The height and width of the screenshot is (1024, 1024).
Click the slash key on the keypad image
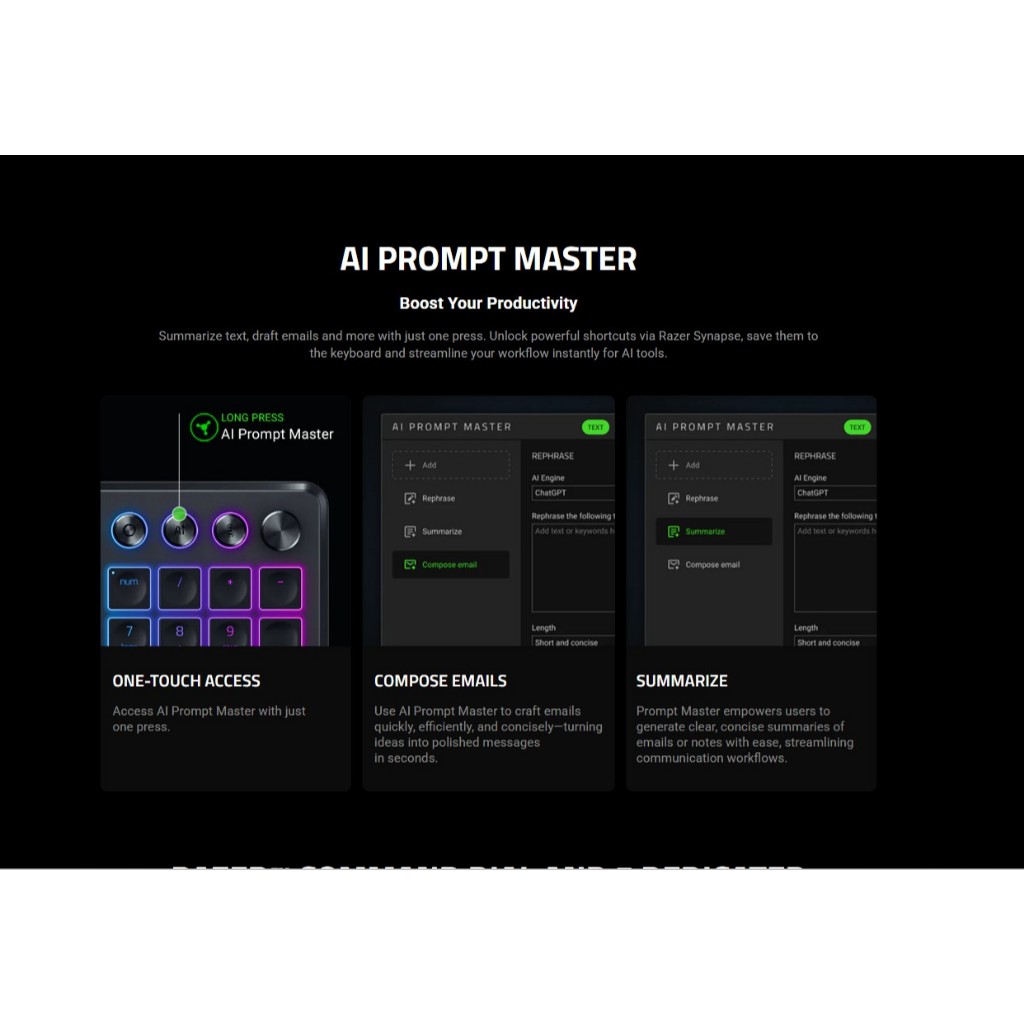point(180,588)
